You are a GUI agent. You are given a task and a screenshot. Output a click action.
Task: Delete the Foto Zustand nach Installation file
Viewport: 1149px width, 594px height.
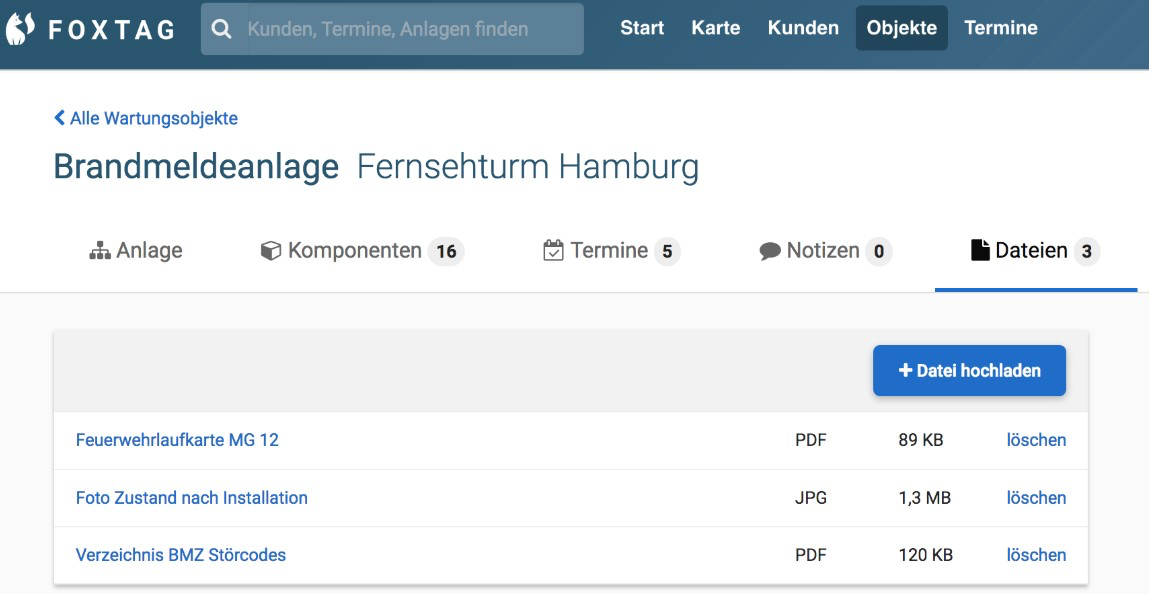coord(1036,498)
